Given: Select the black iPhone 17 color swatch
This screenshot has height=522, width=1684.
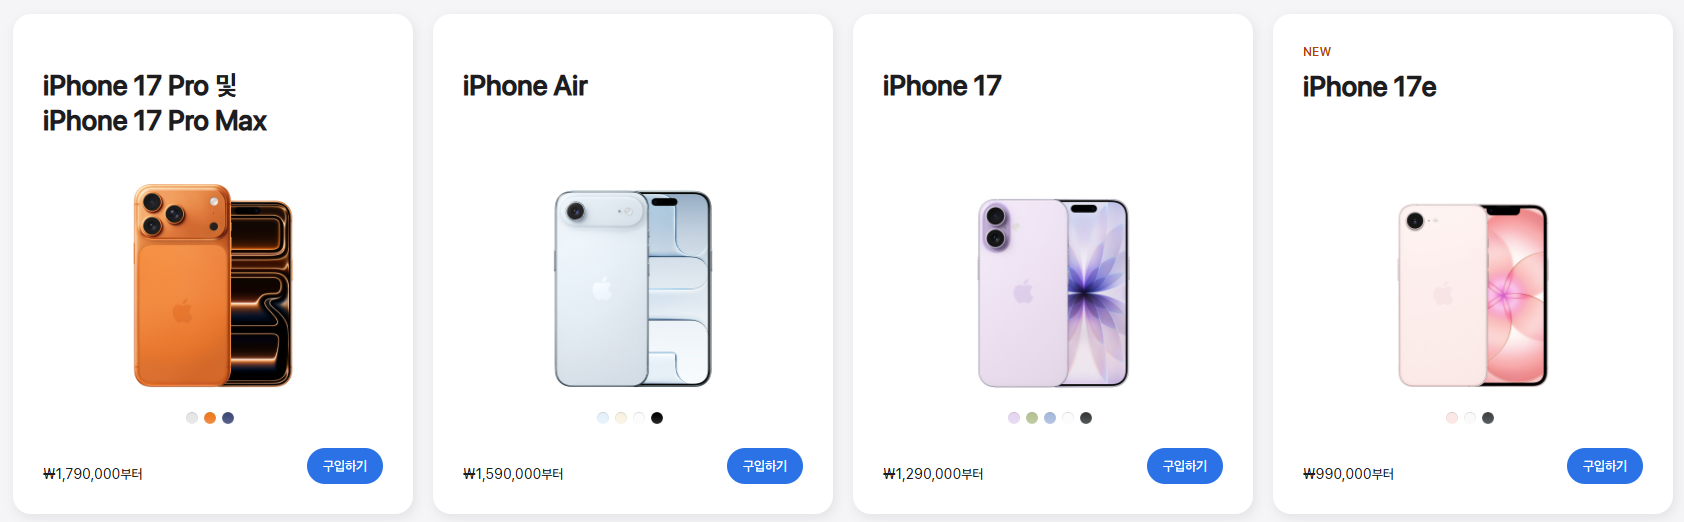Looking at the screenshot, I should pos(1086,418).
